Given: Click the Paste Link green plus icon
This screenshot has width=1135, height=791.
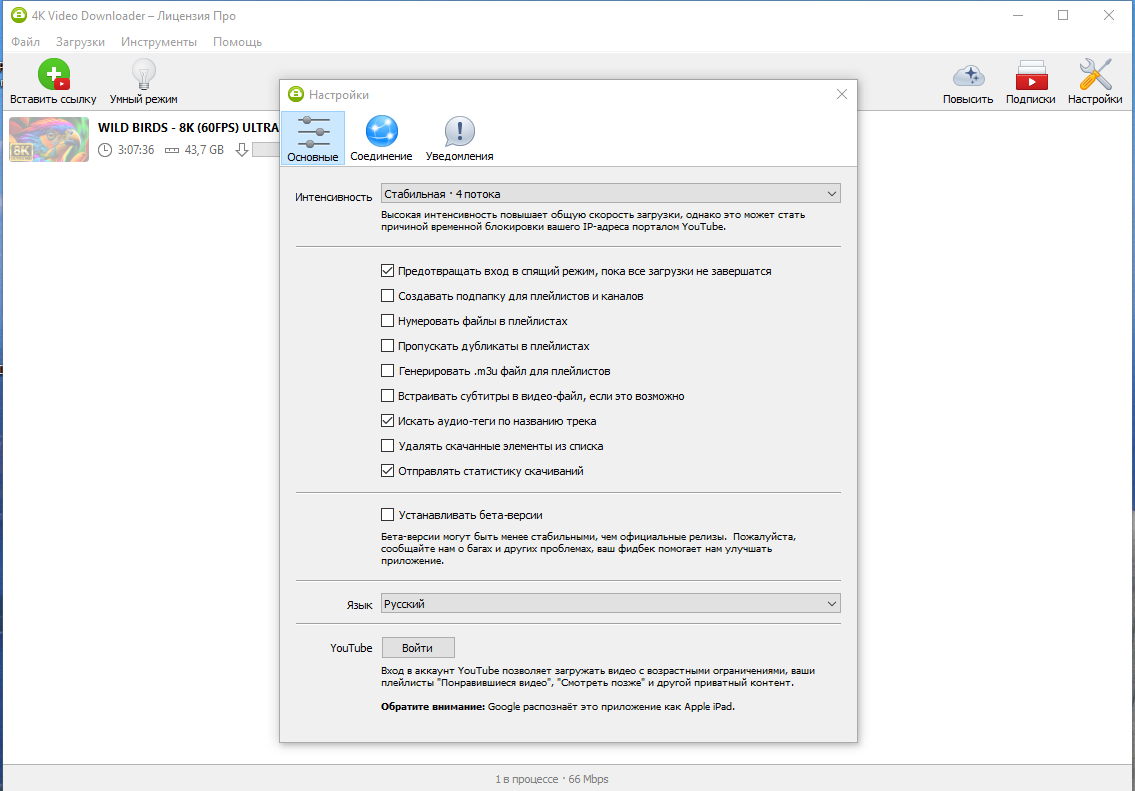Looking at the screenshot, I should (54, 74).
